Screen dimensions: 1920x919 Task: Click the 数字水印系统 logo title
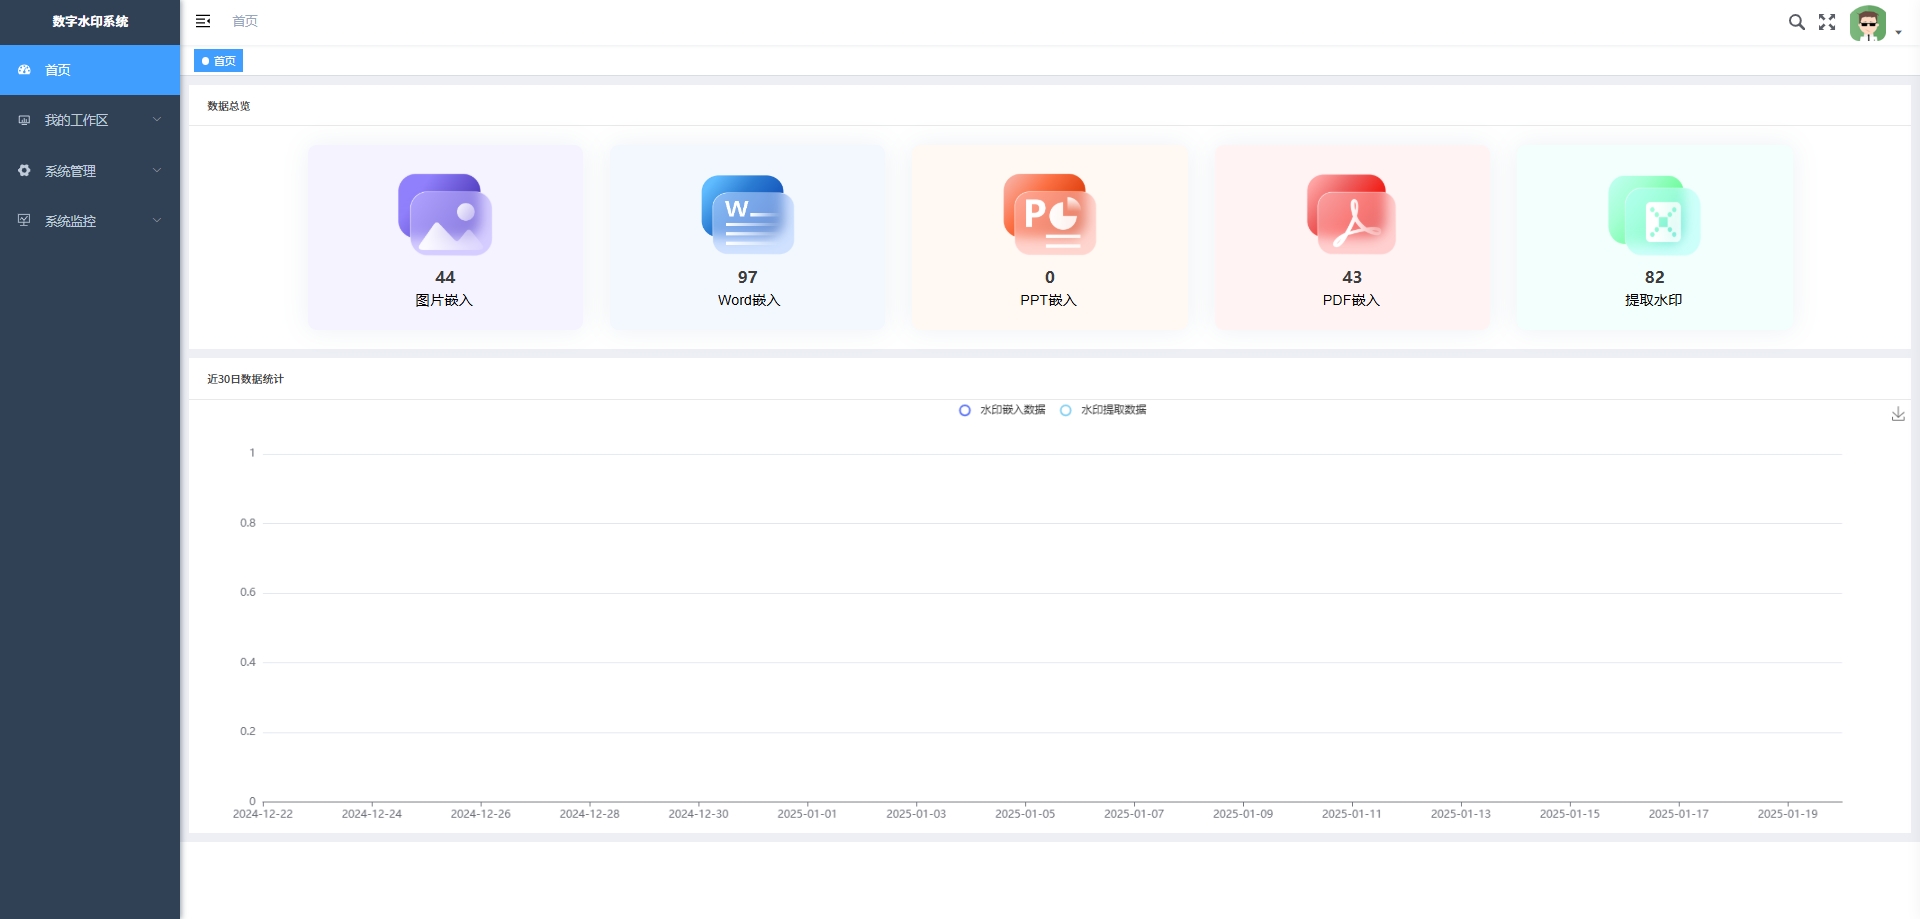(x=90, y=21)
